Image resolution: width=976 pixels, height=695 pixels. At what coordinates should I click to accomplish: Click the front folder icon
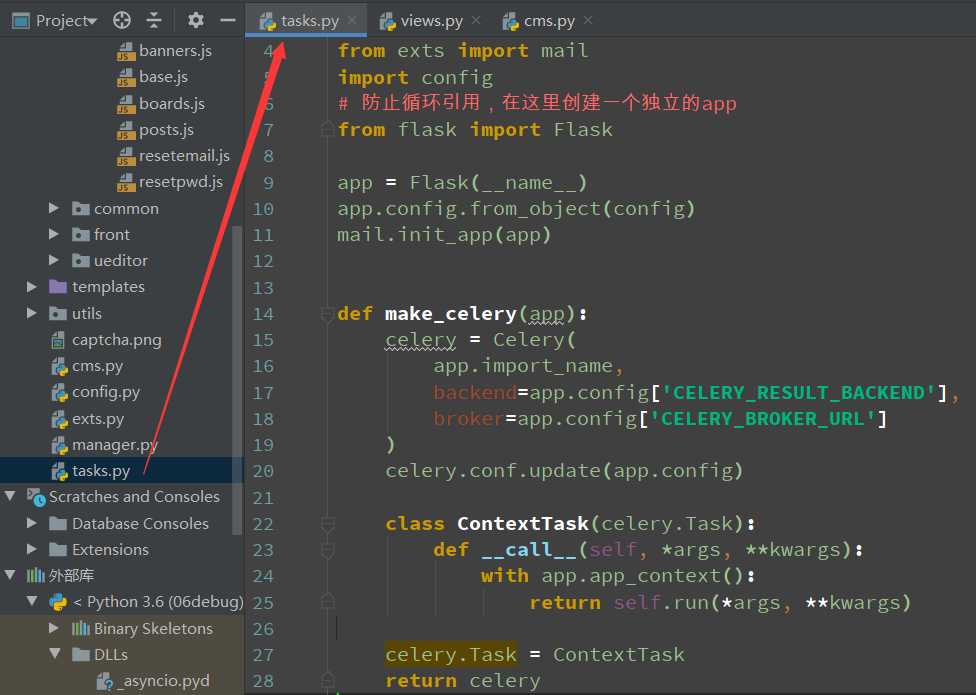(81, 235)
